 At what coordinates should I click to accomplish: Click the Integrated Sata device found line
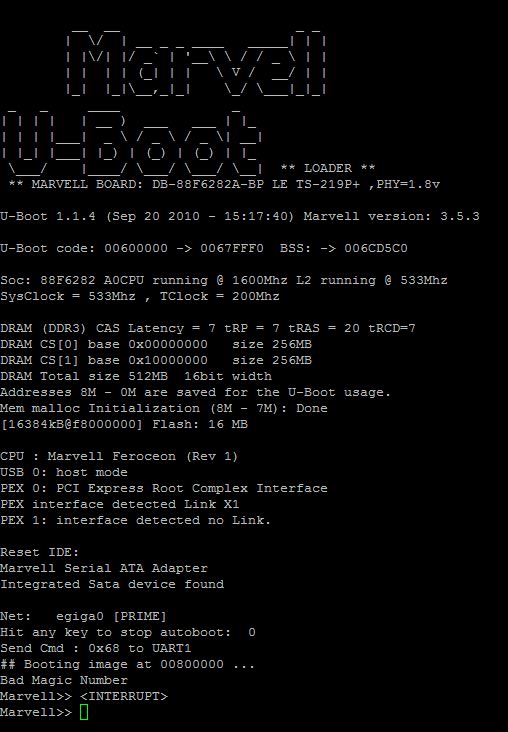coord(112,584)
